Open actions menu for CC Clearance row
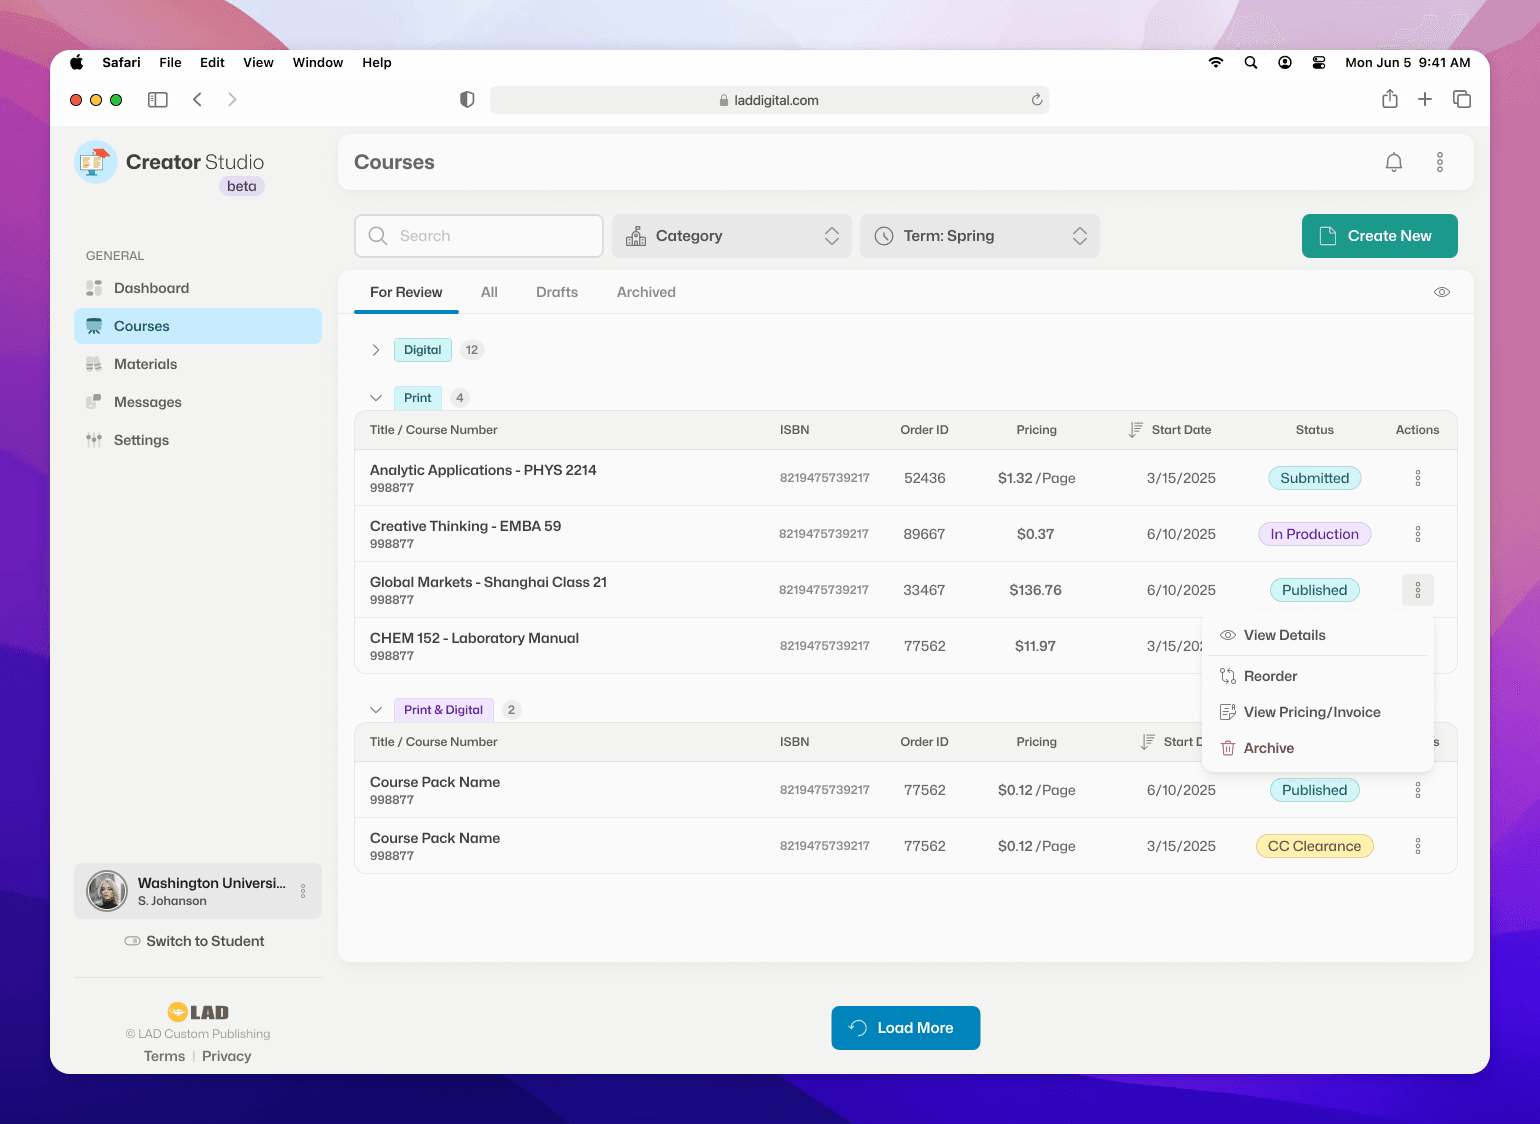Image resolution: width=1540 pixels, height=1124 pixels. 1417,846
